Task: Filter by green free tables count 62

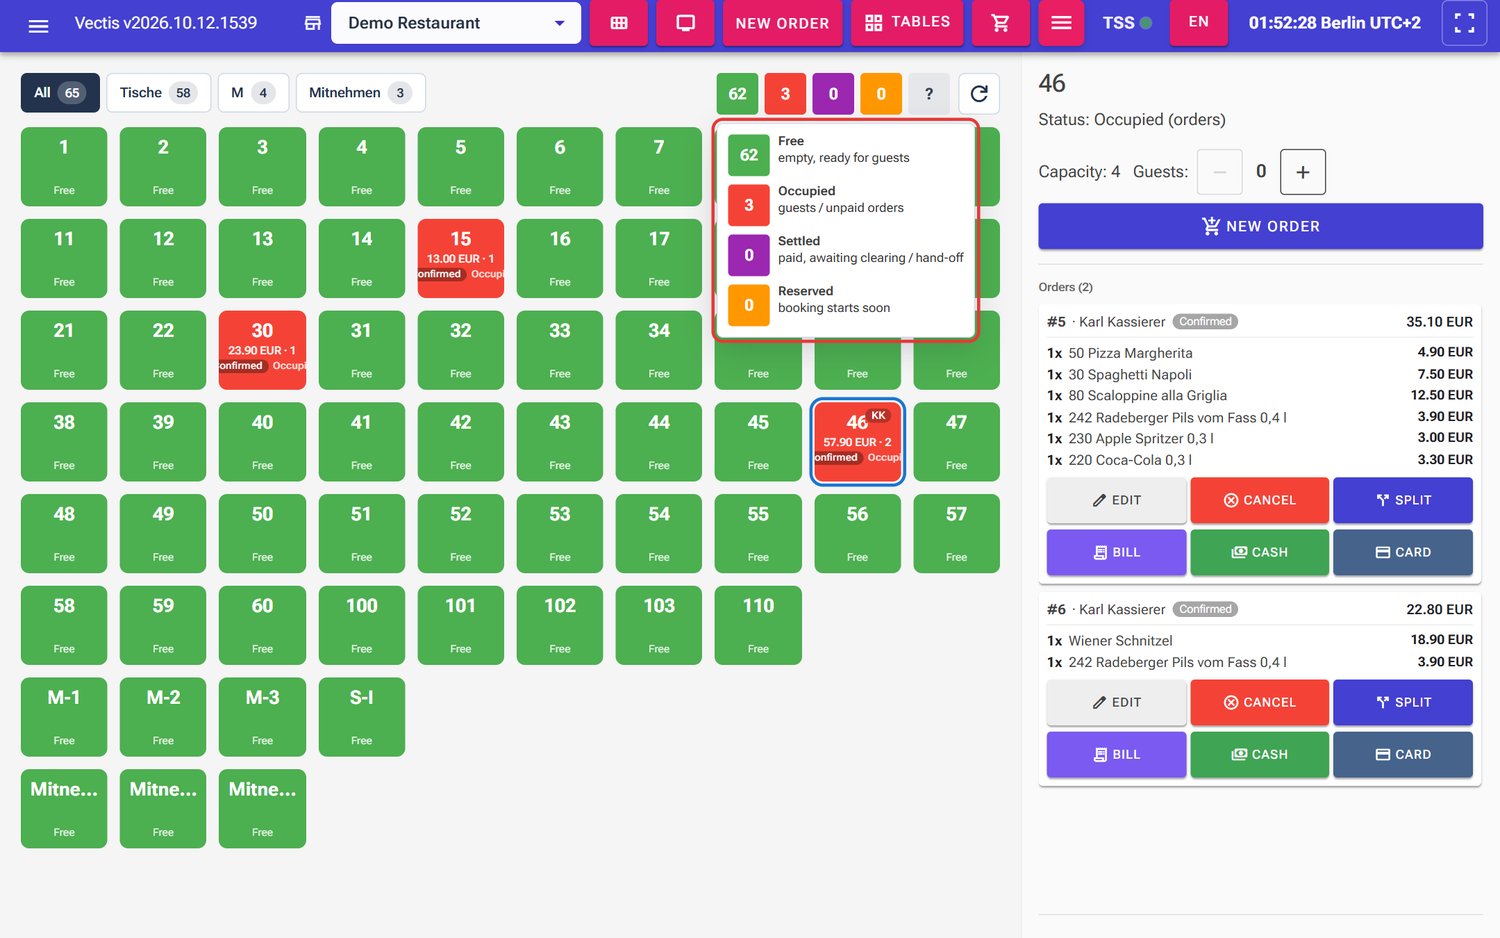Action: tap(737, 94)
